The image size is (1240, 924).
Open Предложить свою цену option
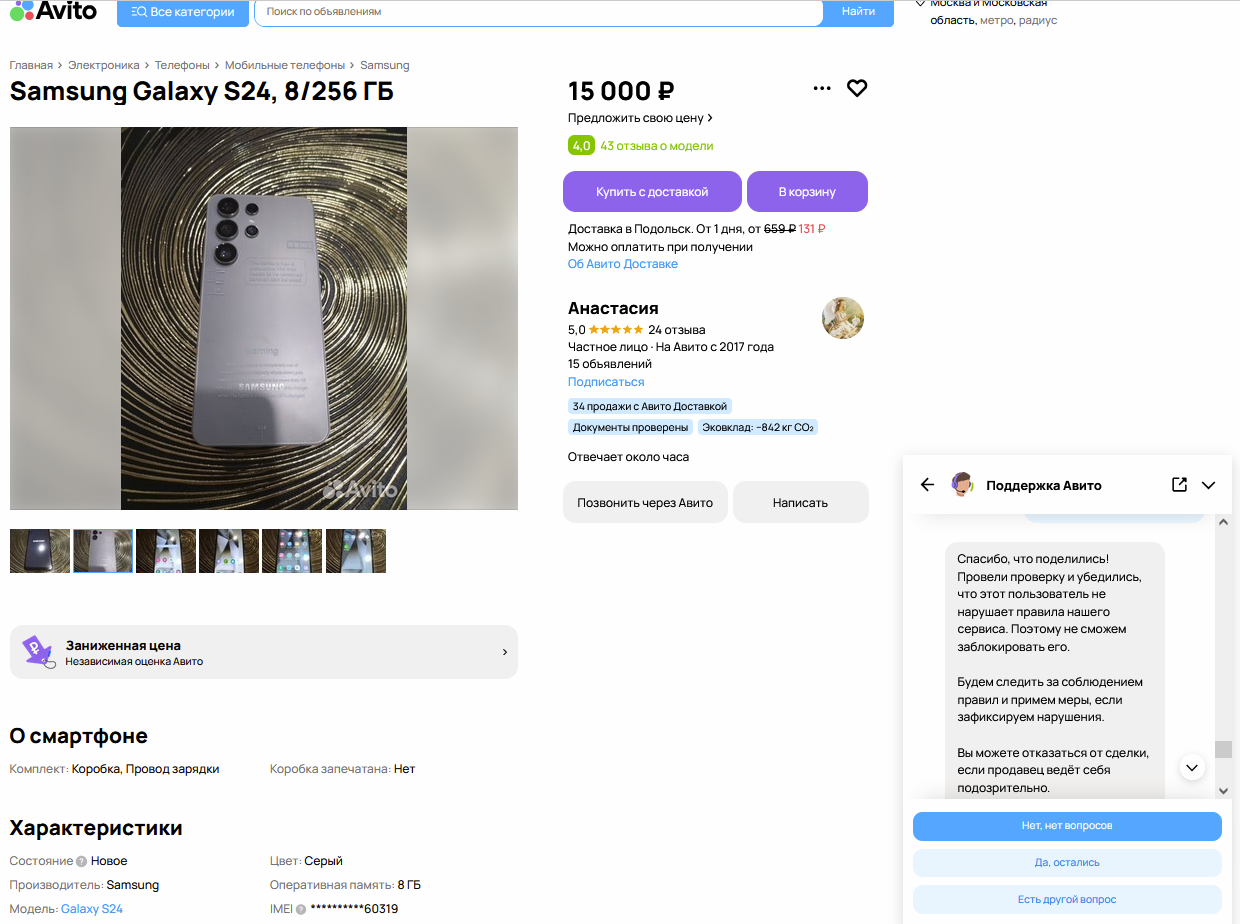(640, 118)
